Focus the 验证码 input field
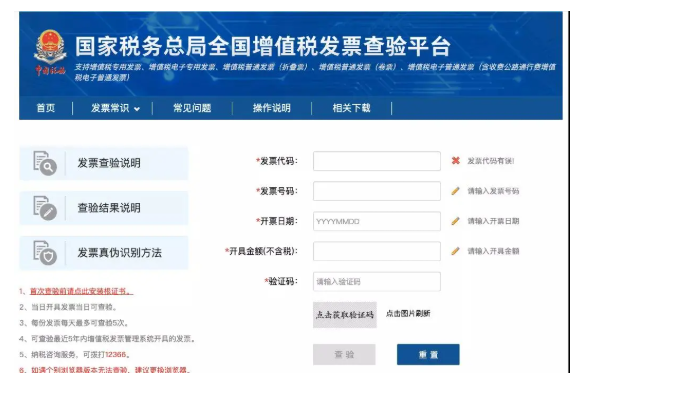Viewport: 692px width, 401px height. pos(377,281)
